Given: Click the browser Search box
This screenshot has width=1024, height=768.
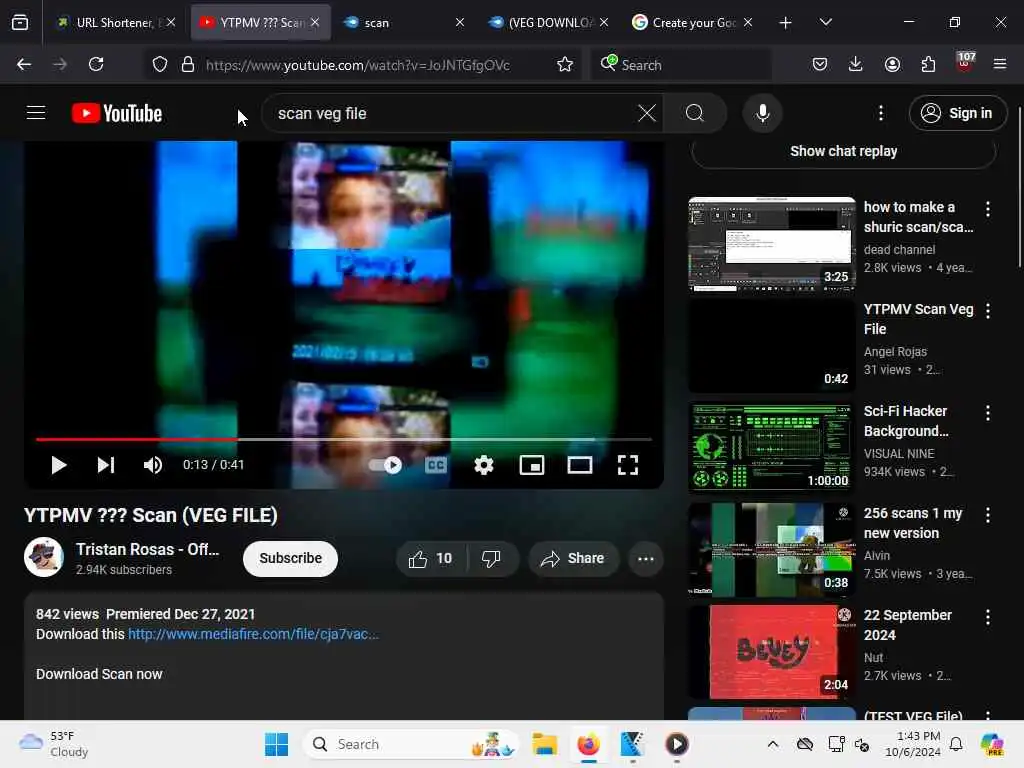Looking at the screenshot, I should coord(681,65).
